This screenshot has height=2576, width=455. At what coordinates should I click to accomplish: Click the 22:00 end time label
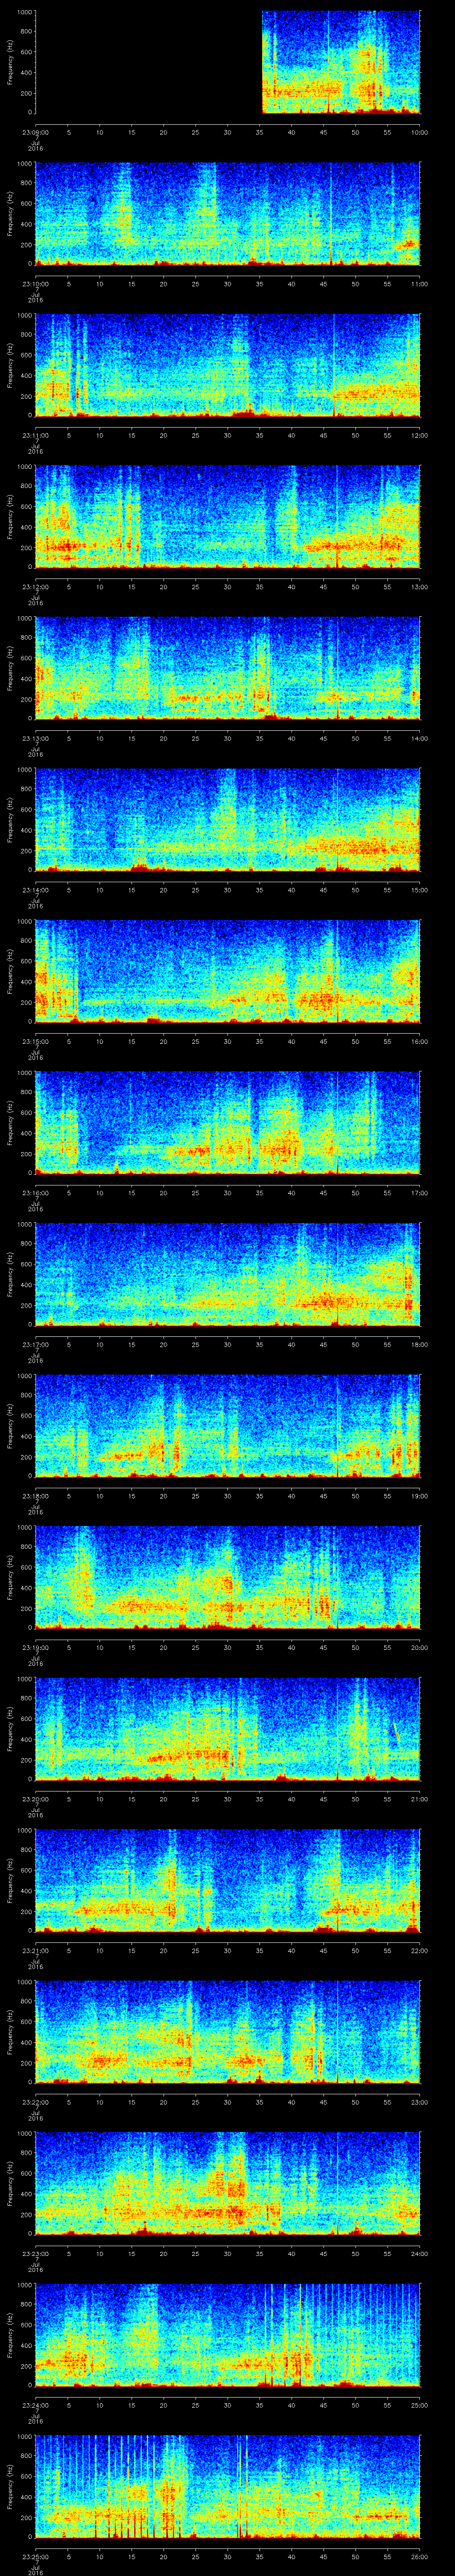pos(419,1951)
